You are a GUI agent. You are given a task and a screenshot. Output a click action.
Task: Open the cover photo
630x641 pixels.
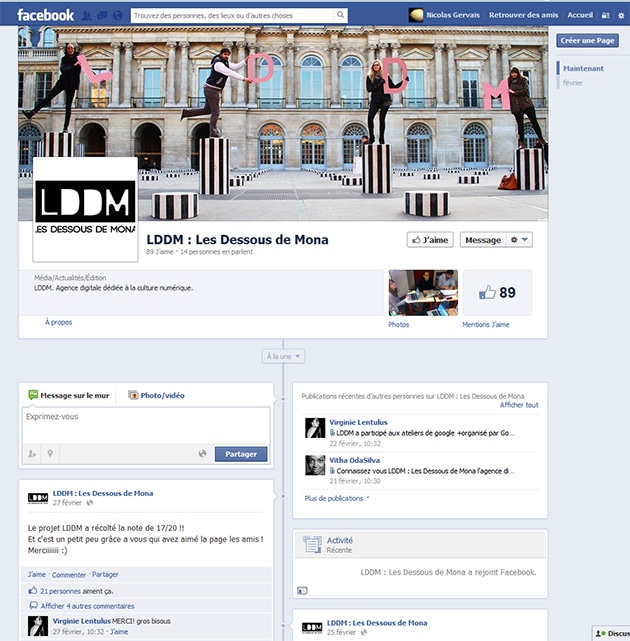point(283,123)
